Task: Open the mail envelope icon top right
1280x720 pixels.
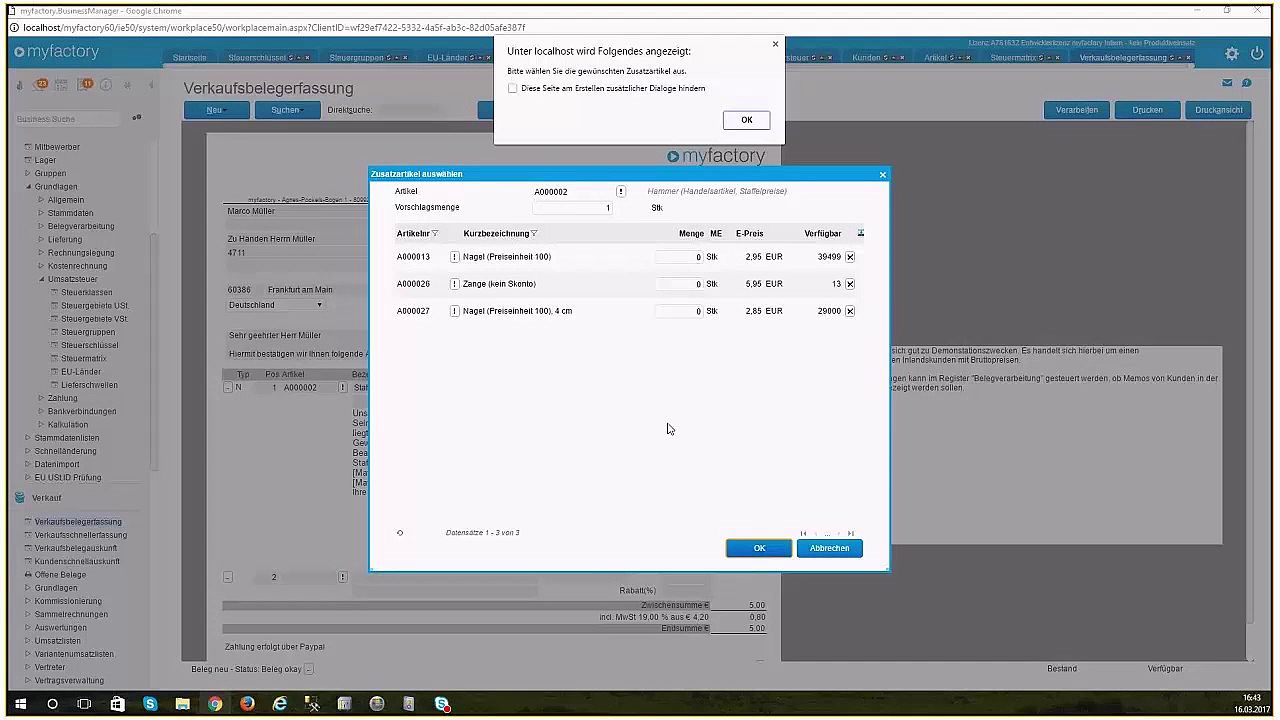Action: click(1228, 83)
